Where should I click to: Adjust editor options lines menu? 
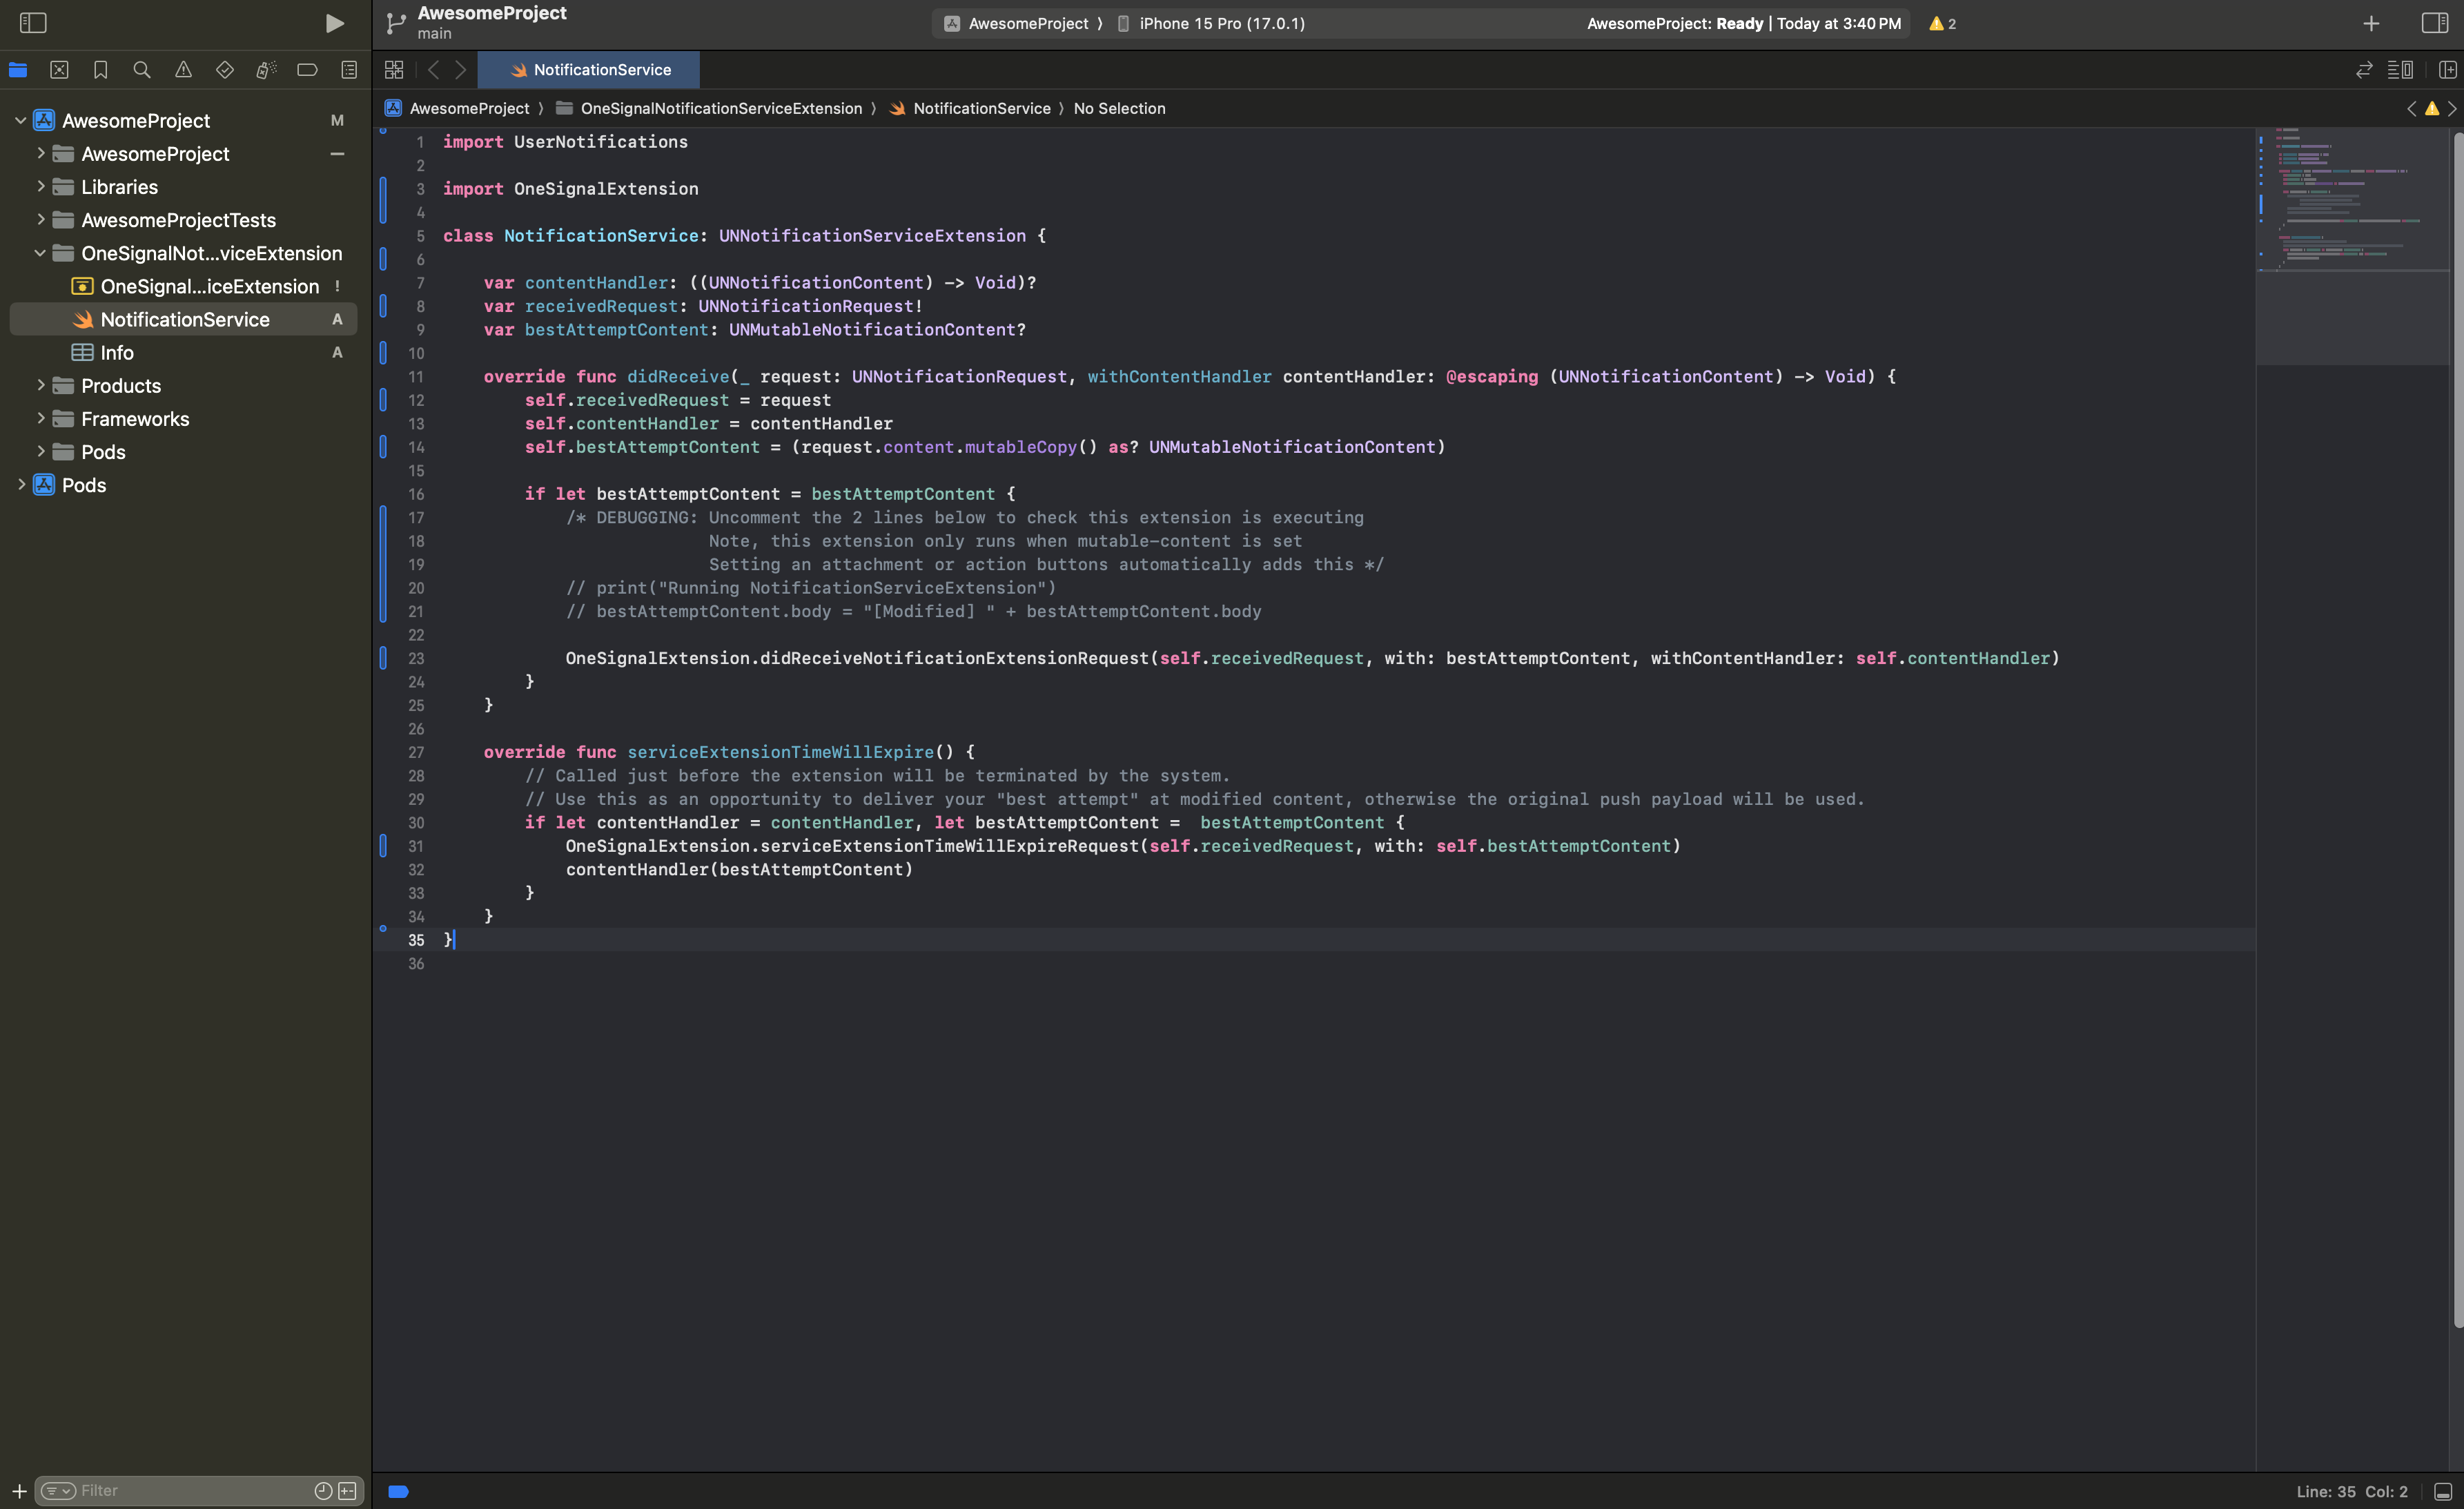2400,70
